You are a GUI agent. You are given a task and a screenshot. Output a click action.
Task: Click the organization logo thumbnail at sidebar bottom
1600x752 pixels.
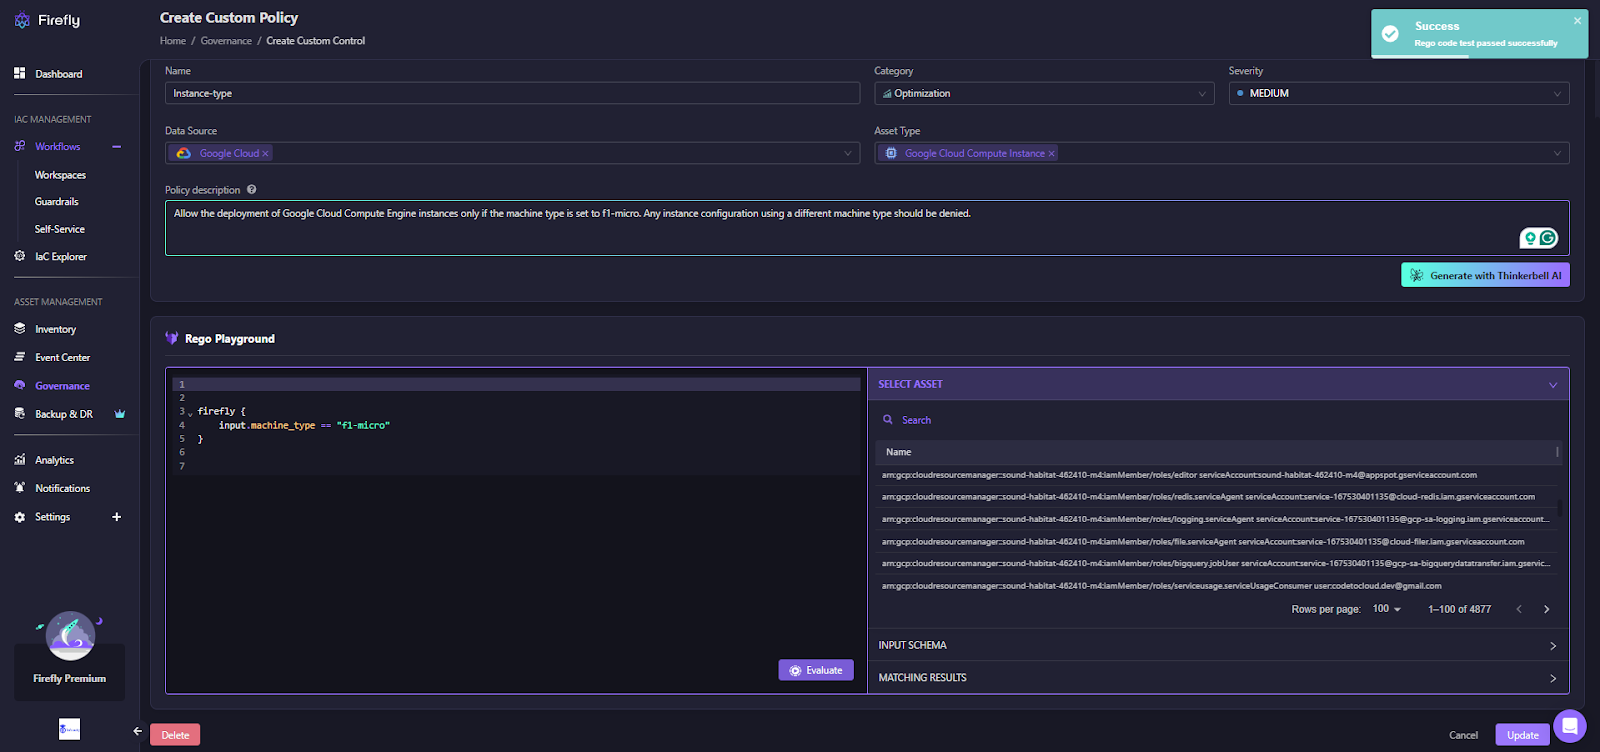click(x=69, y=729)
